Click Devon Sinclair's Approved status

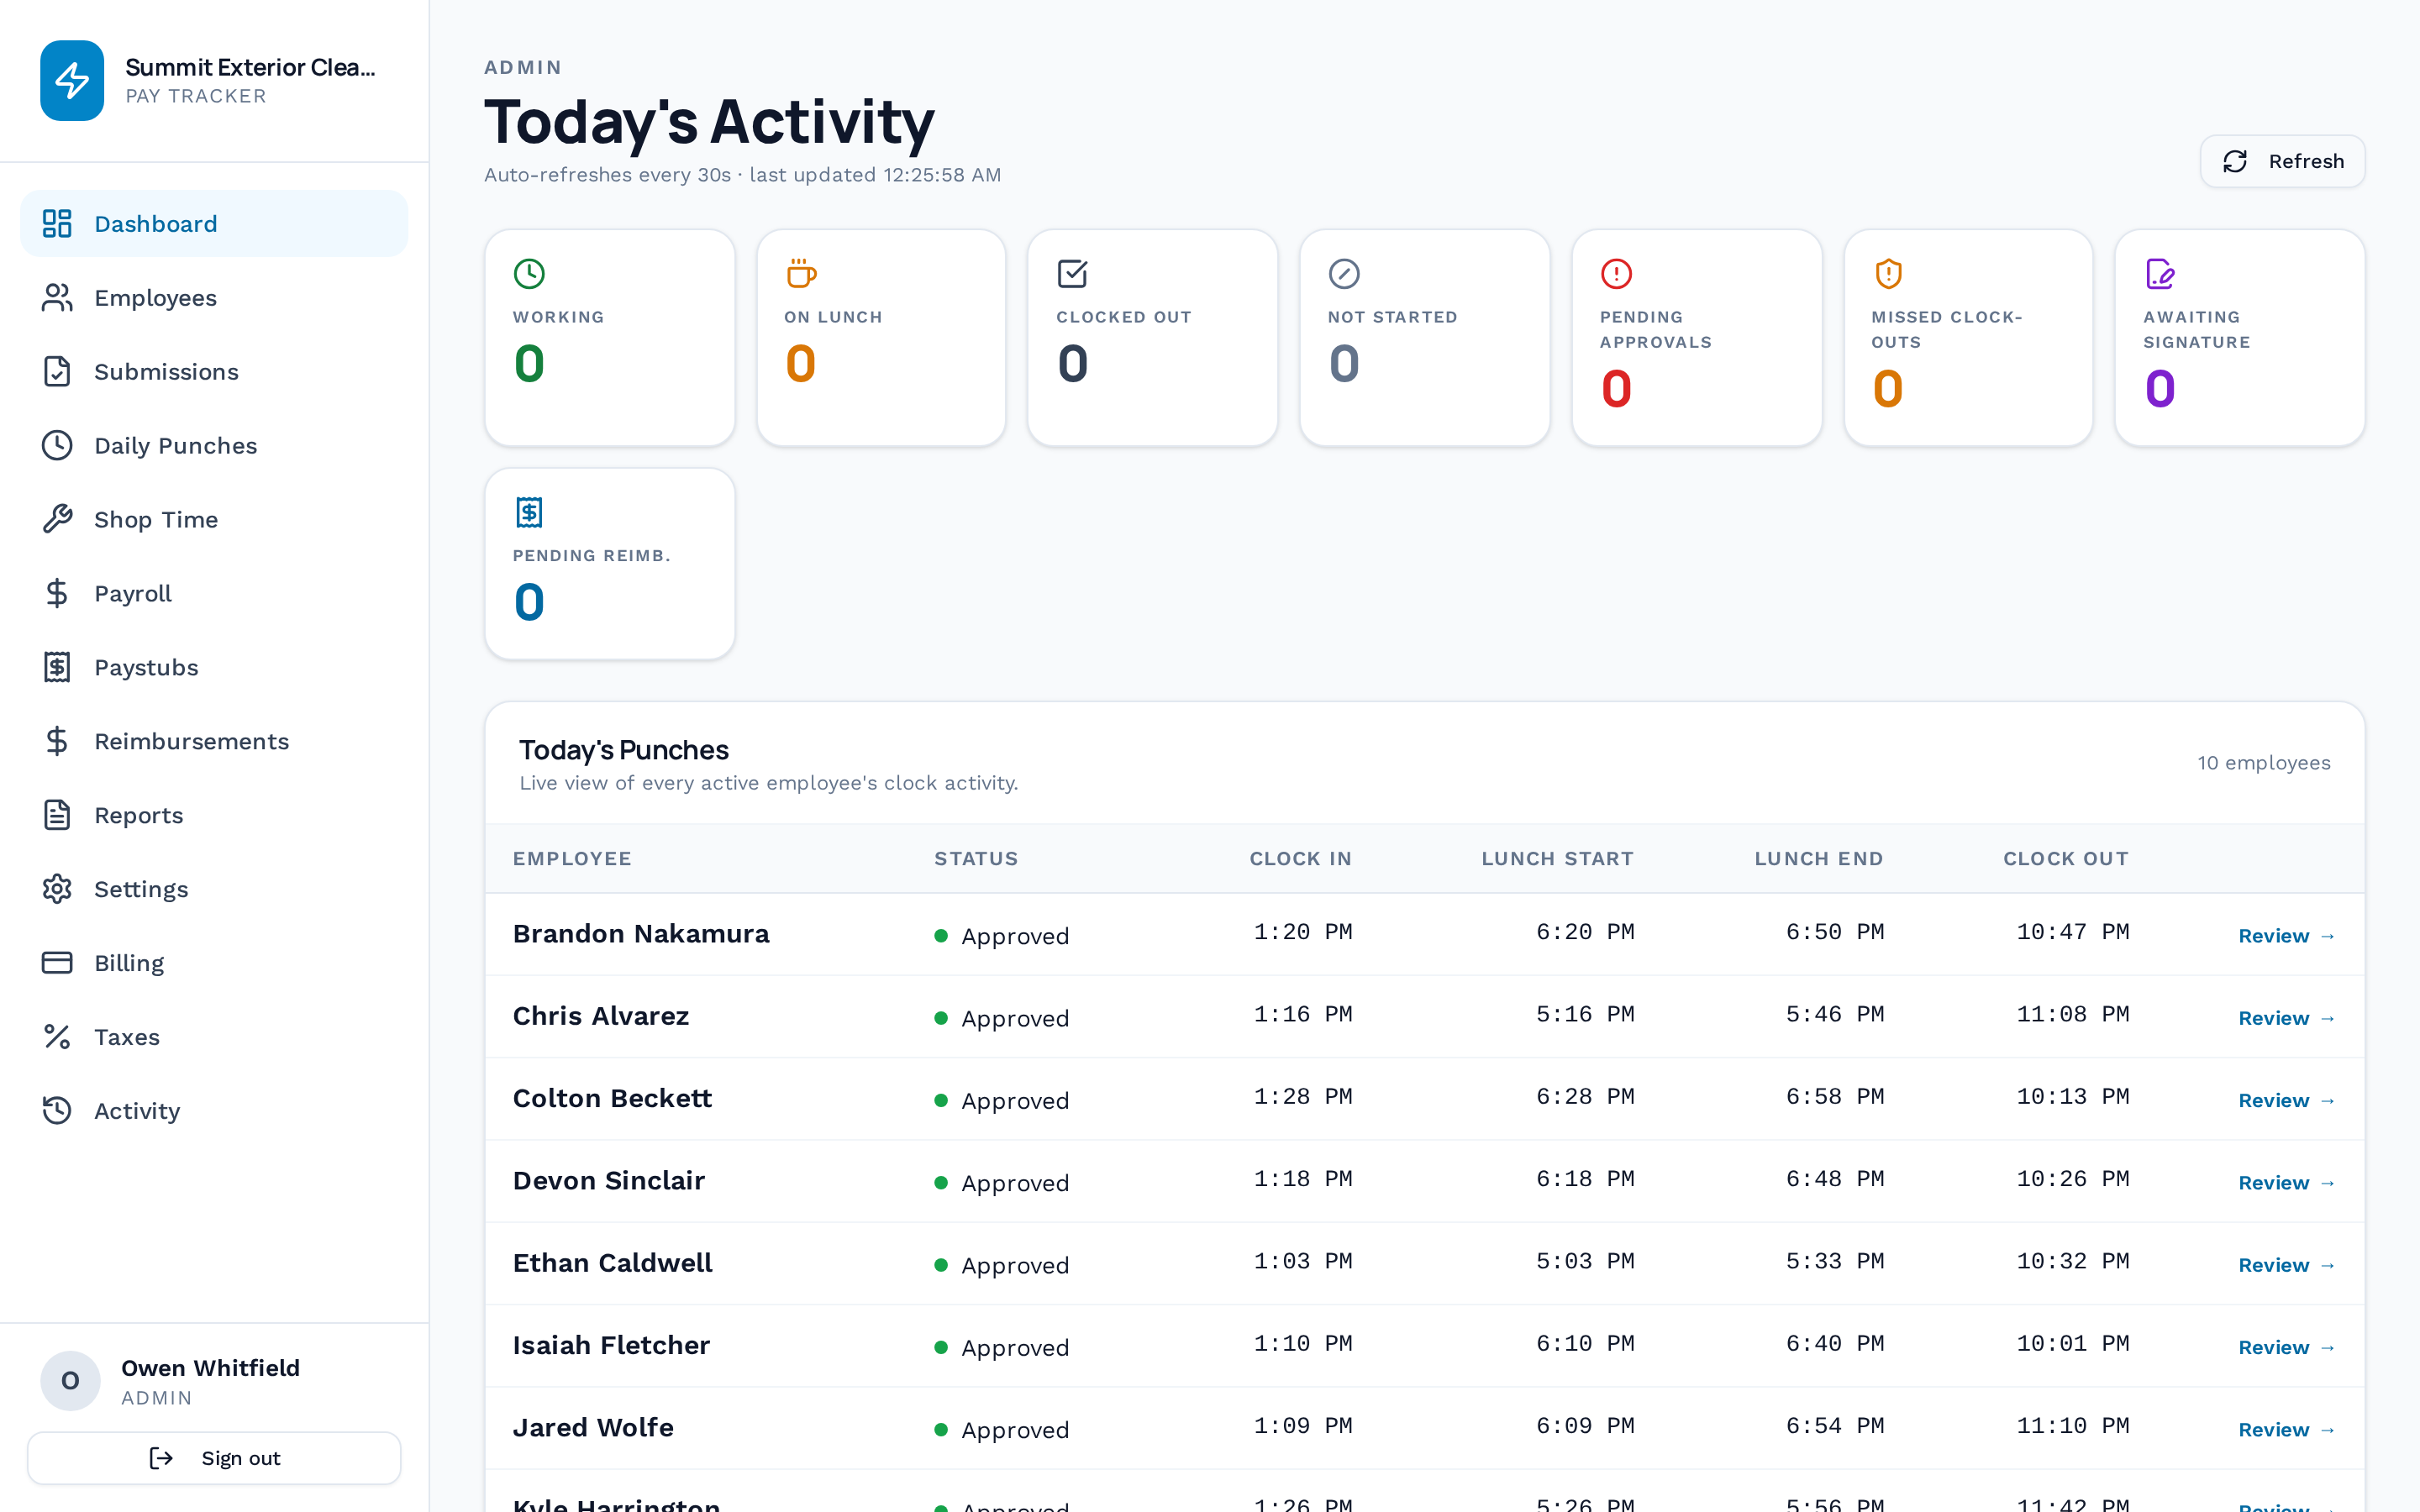tap(1002, 1183)
